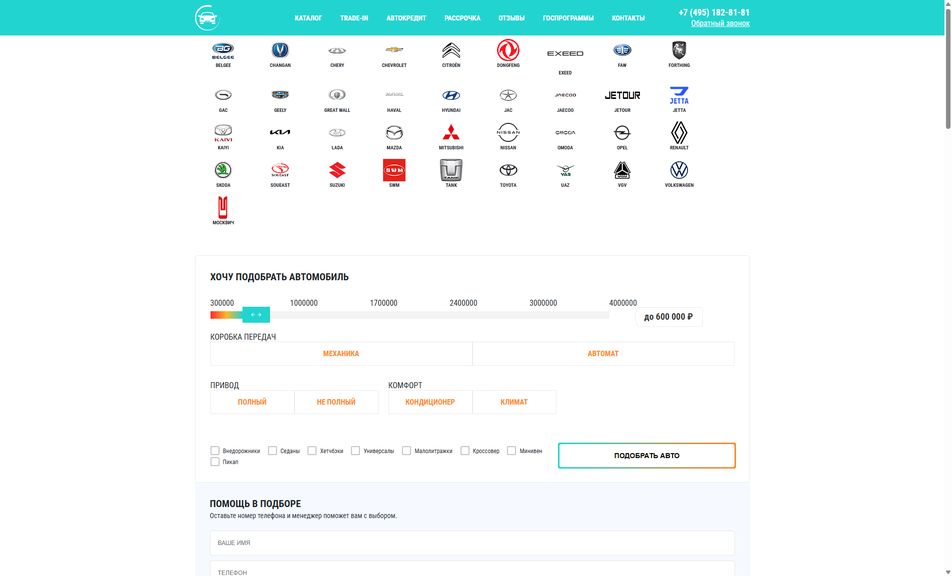Click the Подобрать авто button
Viewport: 952px width, 576px height.
pos(647,455)
